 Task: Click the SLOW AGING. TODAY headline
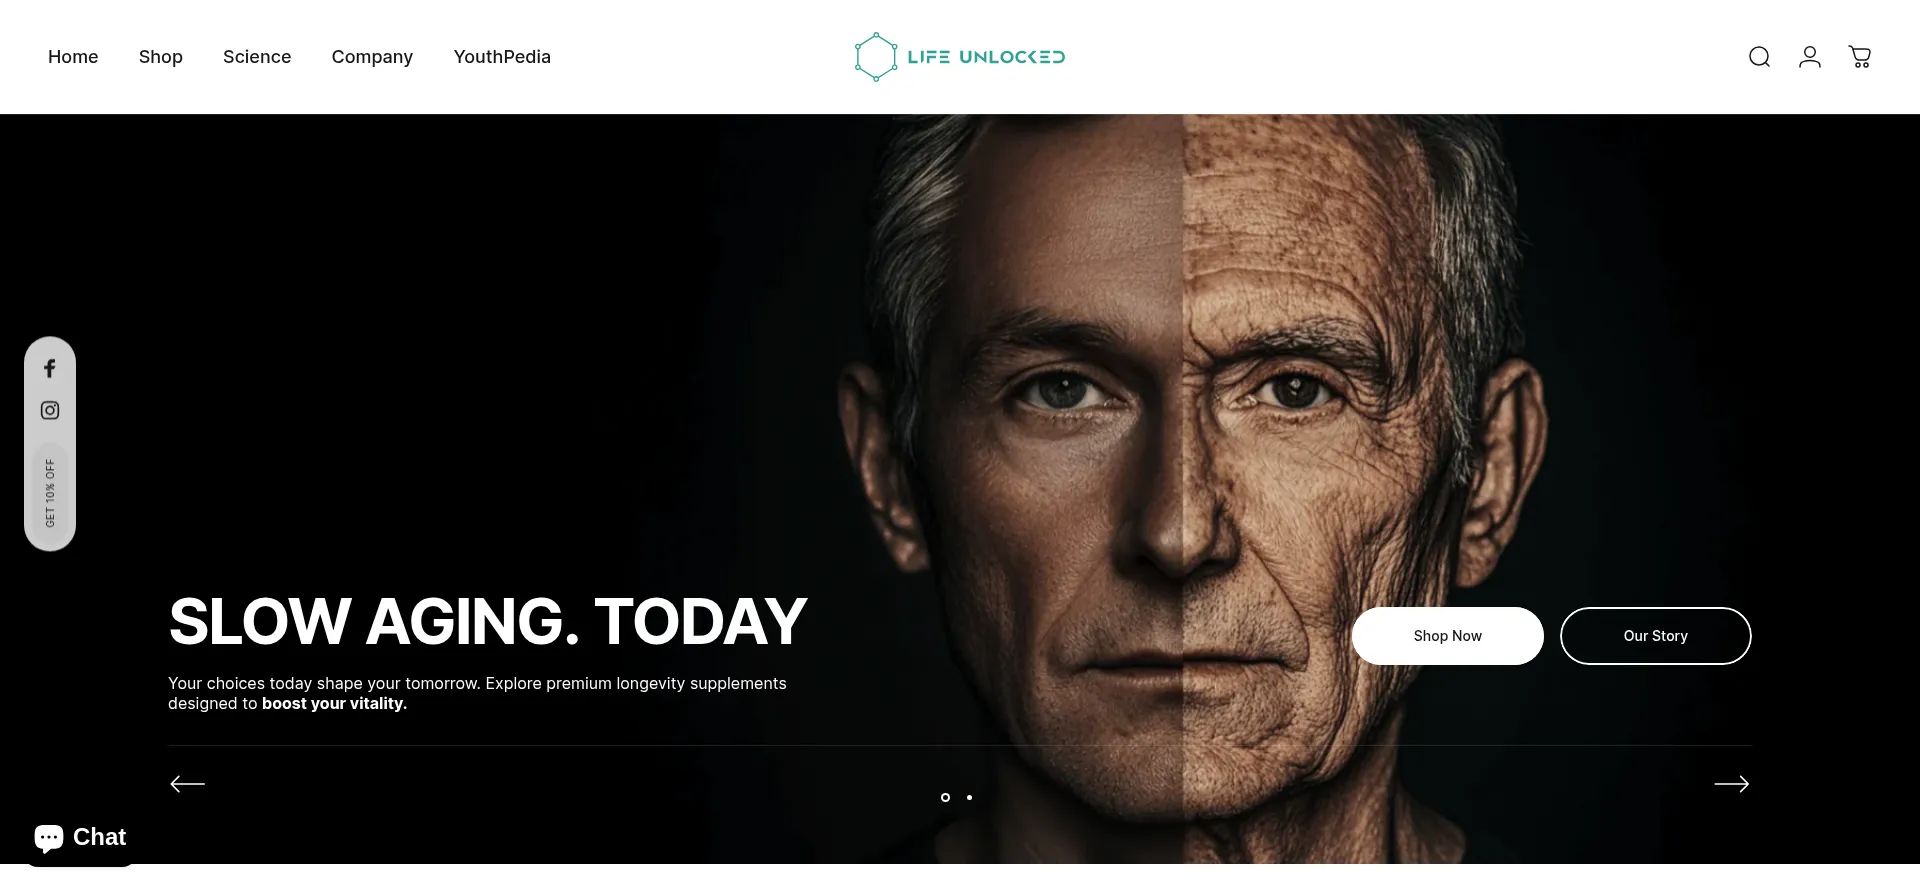tap(488, 621)
